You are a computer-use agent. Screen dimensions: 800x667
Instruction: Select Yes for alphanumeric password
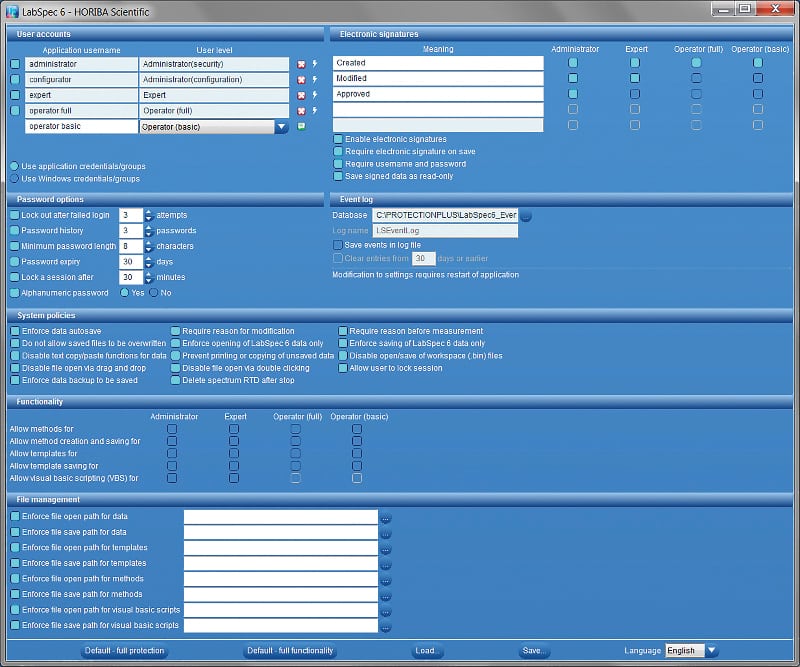point(124,293)
